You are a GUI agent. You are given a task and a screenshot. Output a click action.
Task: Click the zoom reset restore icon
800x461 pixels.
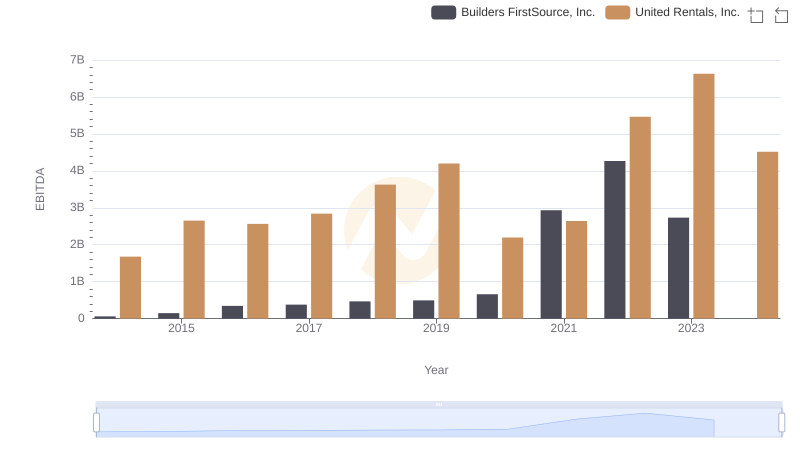pos(781,15)
